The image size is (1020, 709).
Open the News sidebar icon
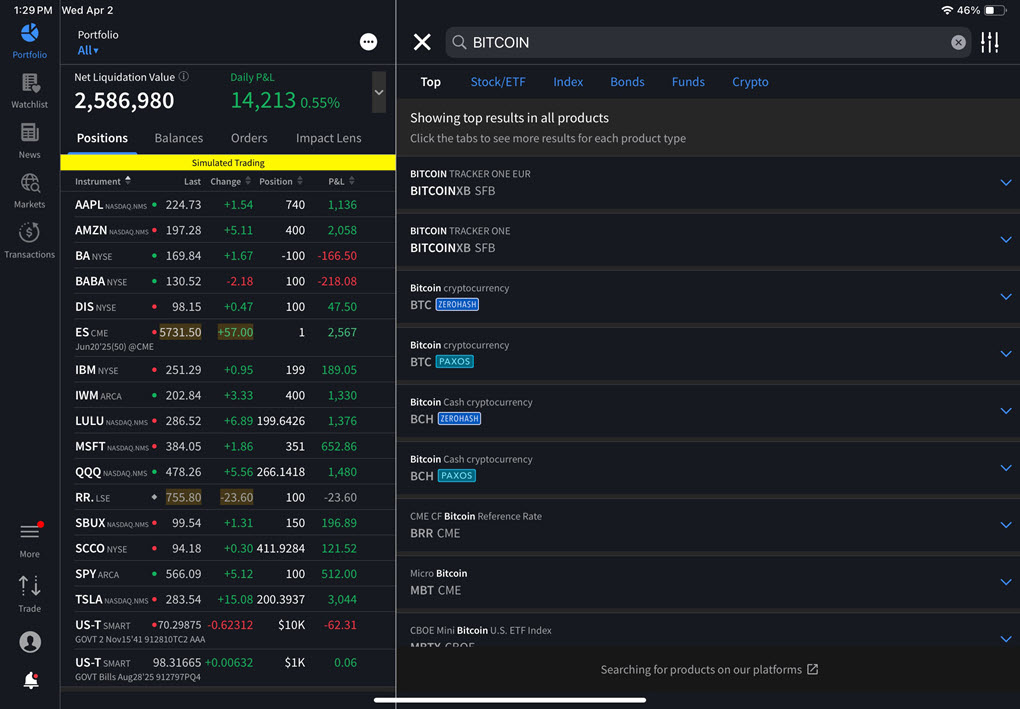point(30,134)
